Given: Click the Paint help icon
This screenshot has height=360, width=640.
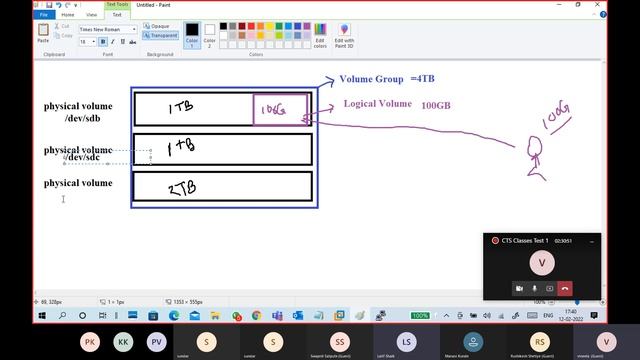Looking at the screenshot, I should tap(603, 15).
